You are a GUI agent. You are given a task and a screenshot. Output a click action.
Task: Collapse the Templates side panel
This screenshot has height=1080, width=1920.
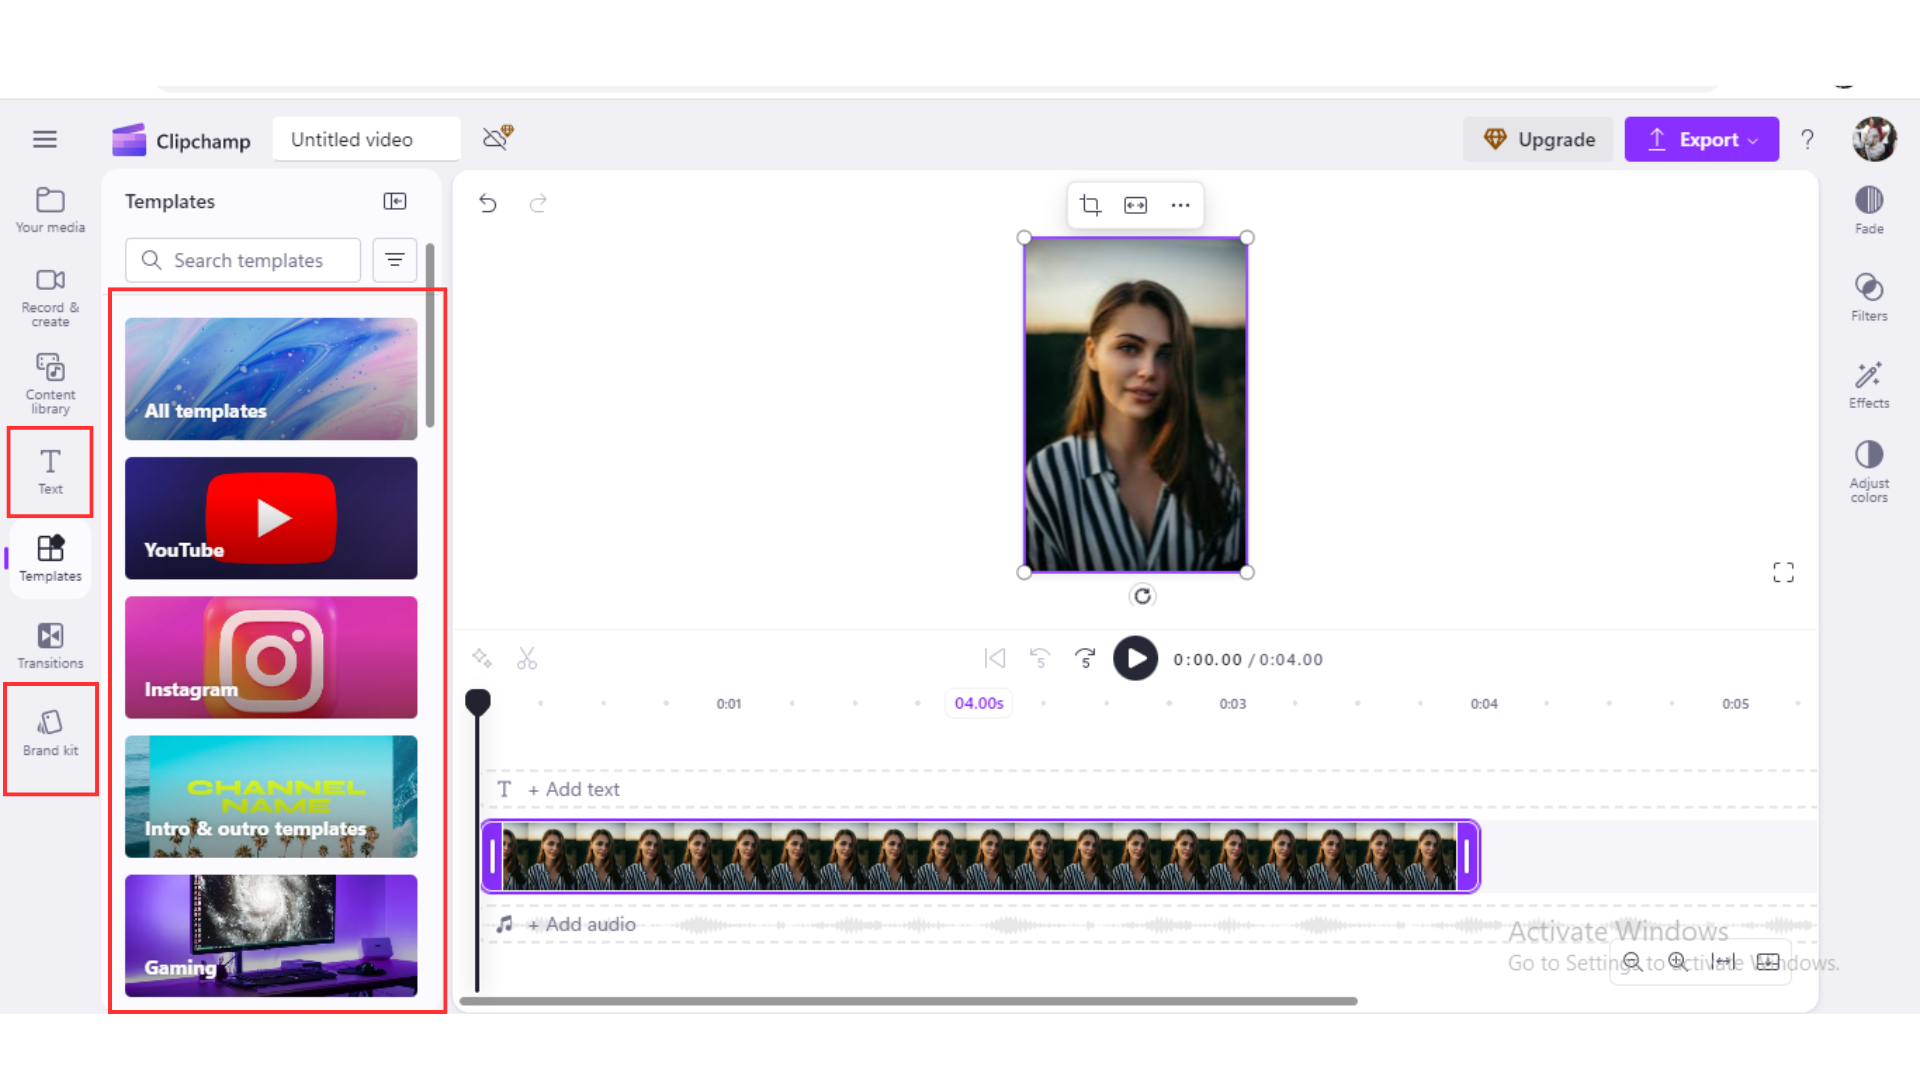(x=395, y=201)
